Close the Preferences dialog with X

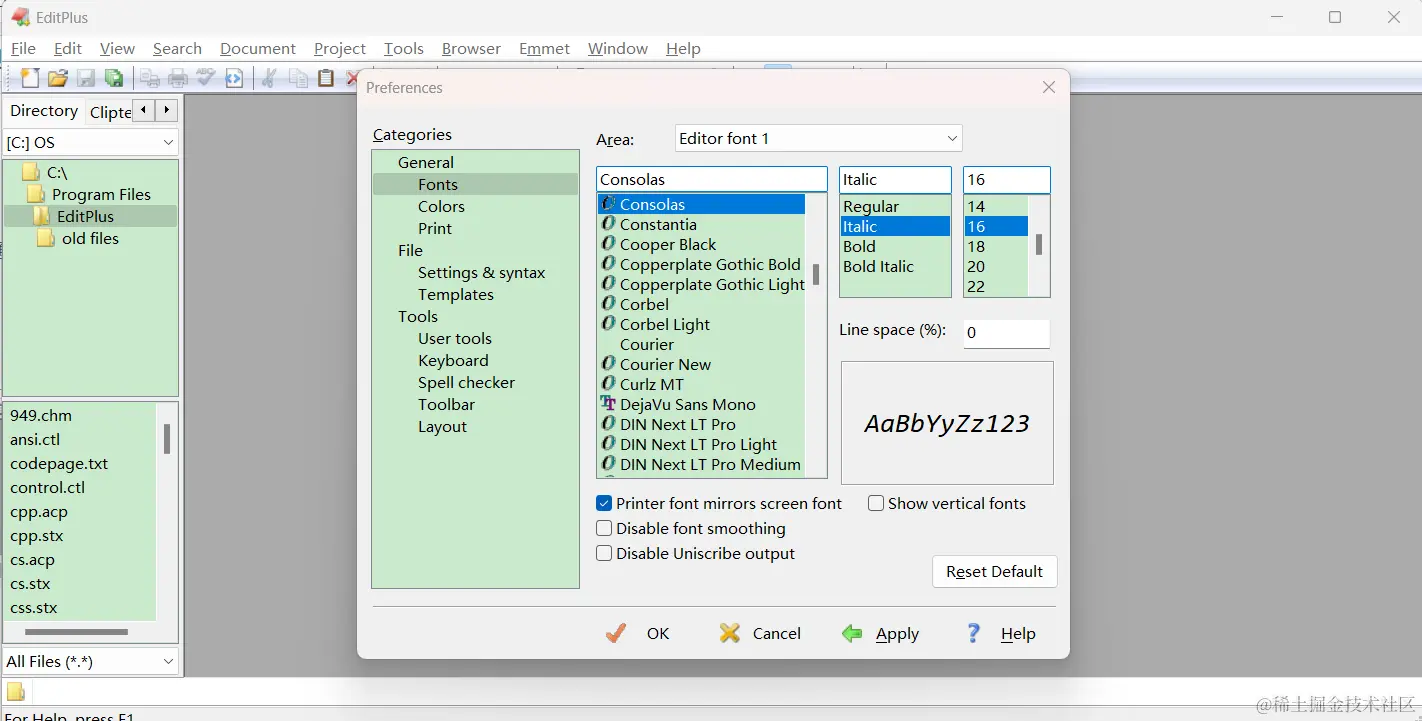pos(1049,88)
